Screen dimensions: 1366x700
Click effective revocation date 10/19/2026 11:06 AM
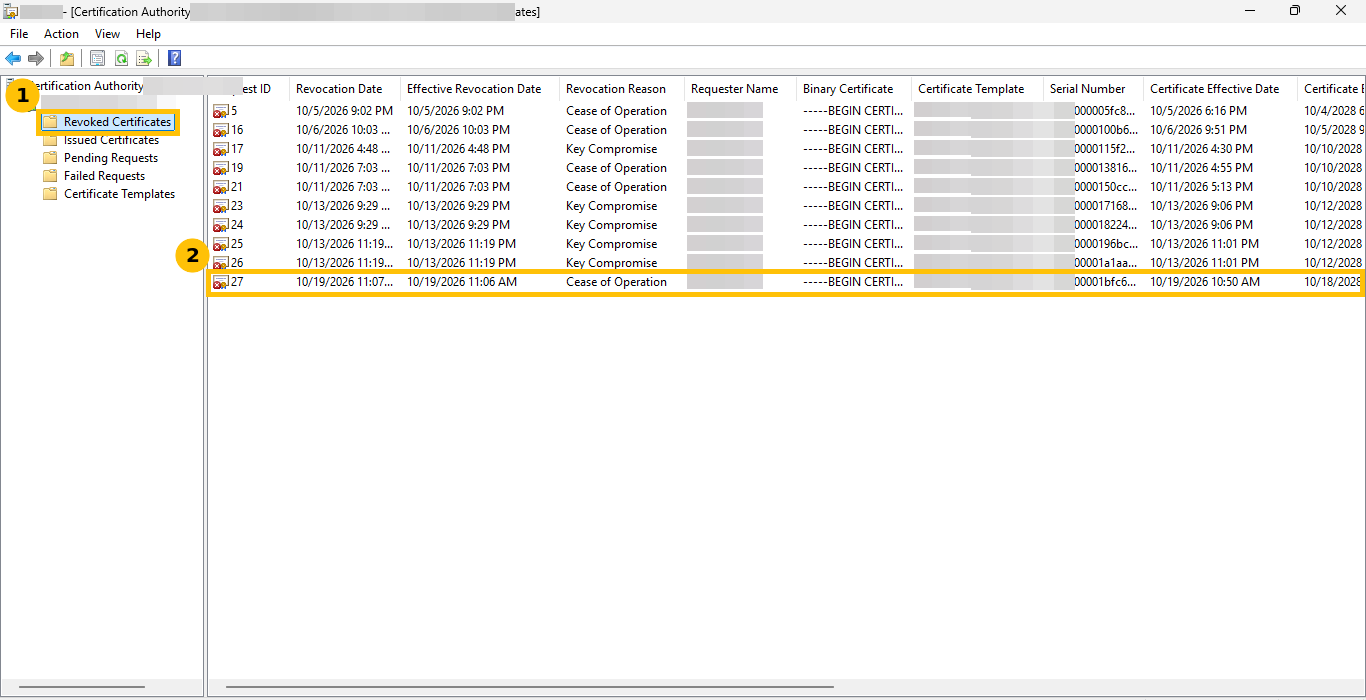(462, 282)
